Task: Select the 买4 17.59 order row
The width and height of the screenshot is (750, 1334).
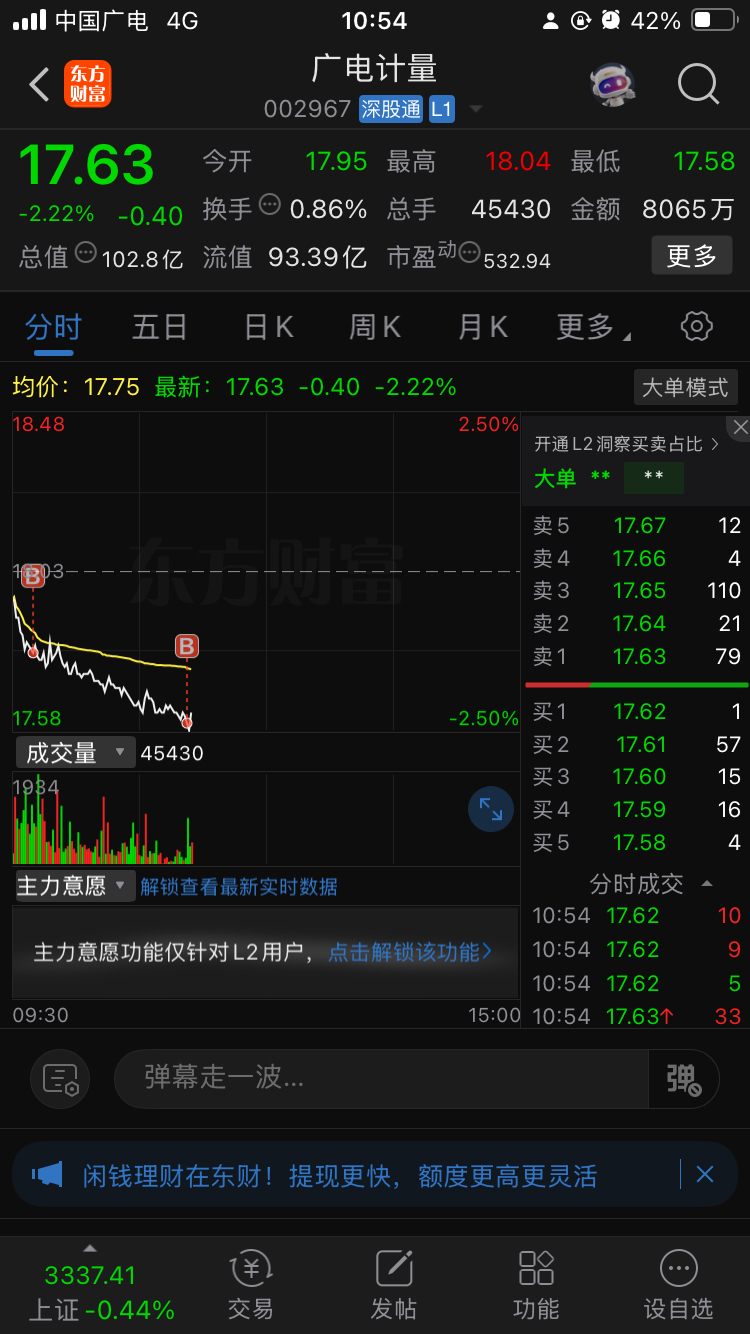Action: 636,810
